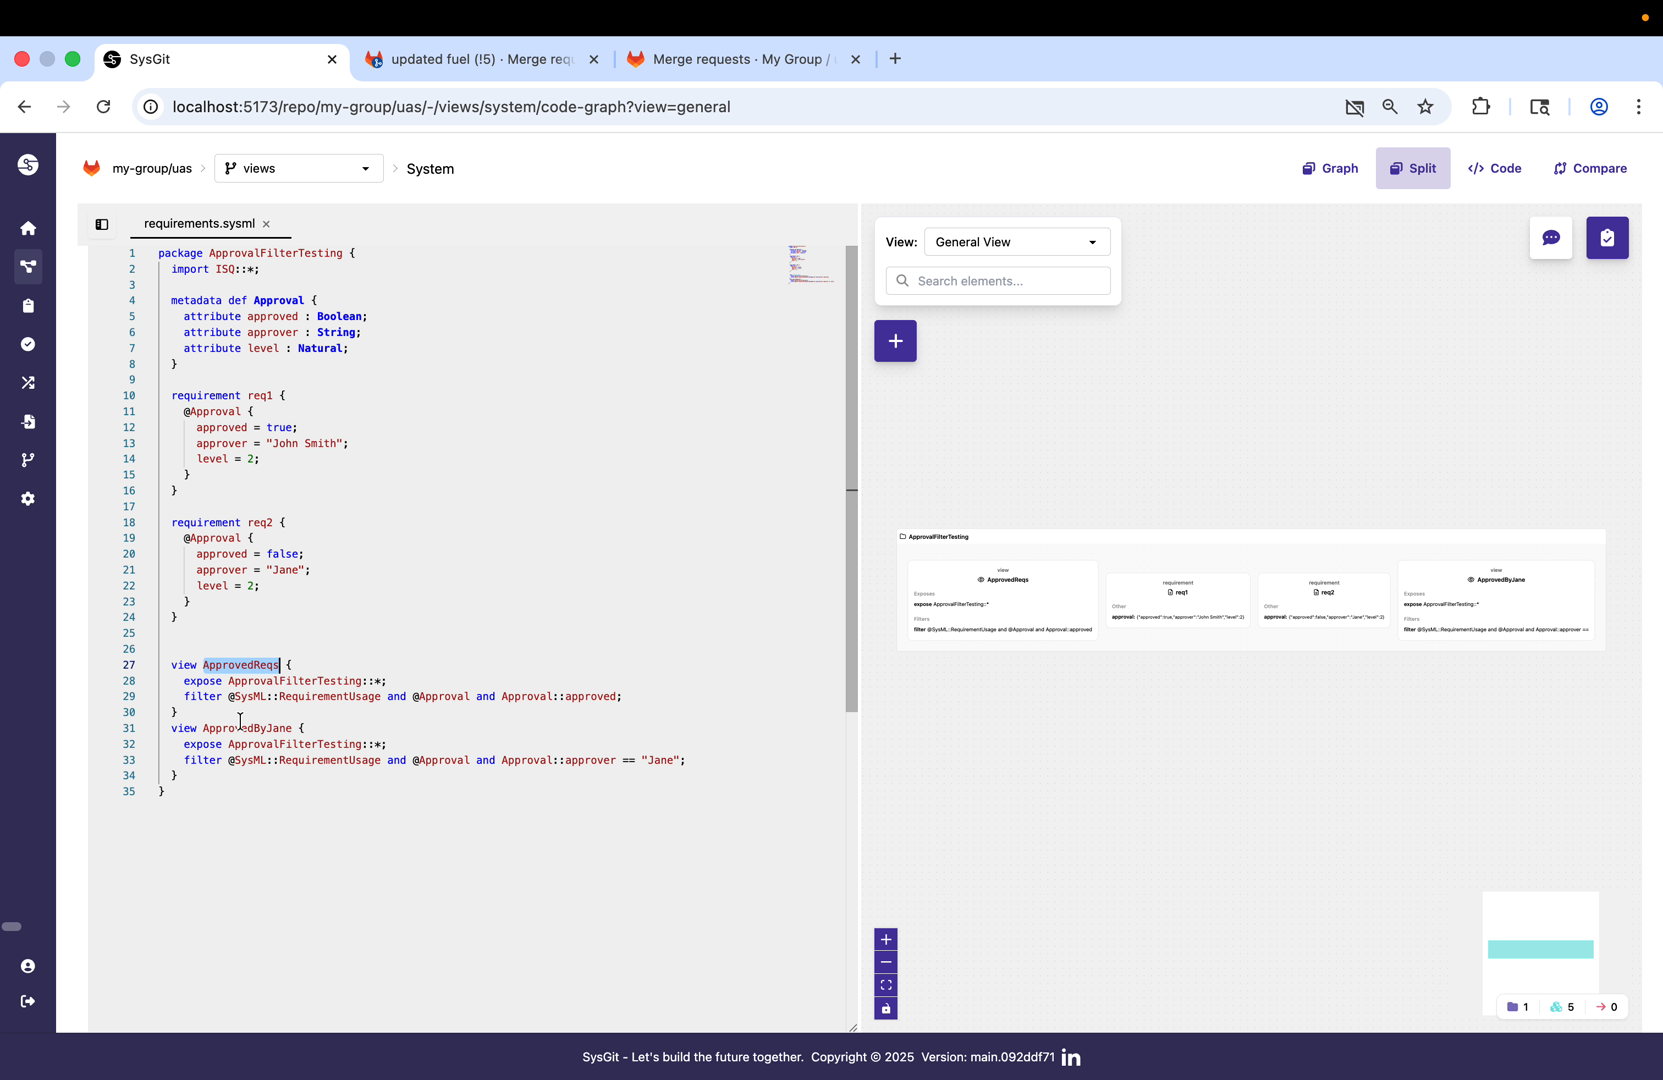Open Chrome's browser menu
This screenshot has width=1663, height=1080.
pos(1639,107)
